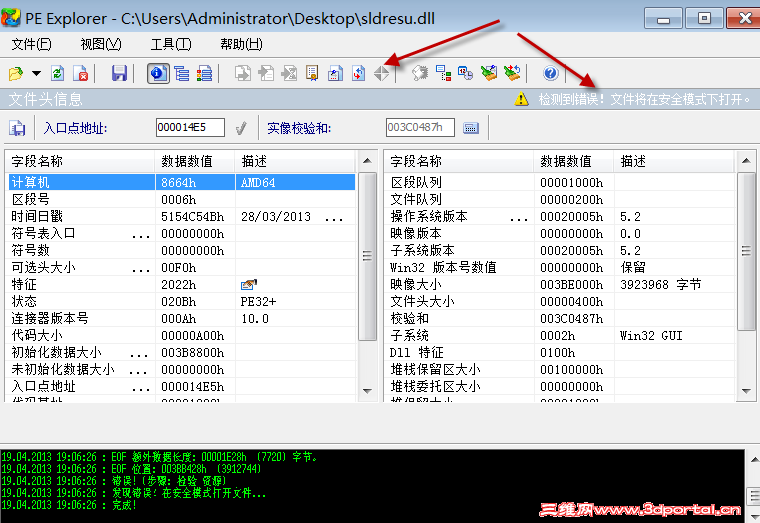Click the grayed Resources diamond icon
This screenshot has height=523, width=760.
(x=381, y=74)
